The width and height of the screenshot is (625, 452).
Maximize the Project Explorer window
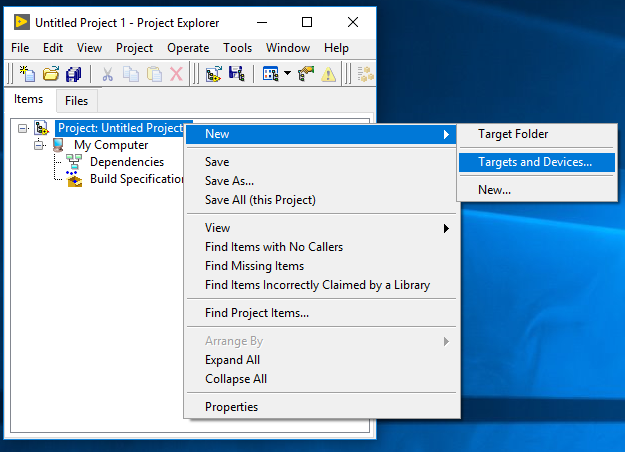coord(307,22)
